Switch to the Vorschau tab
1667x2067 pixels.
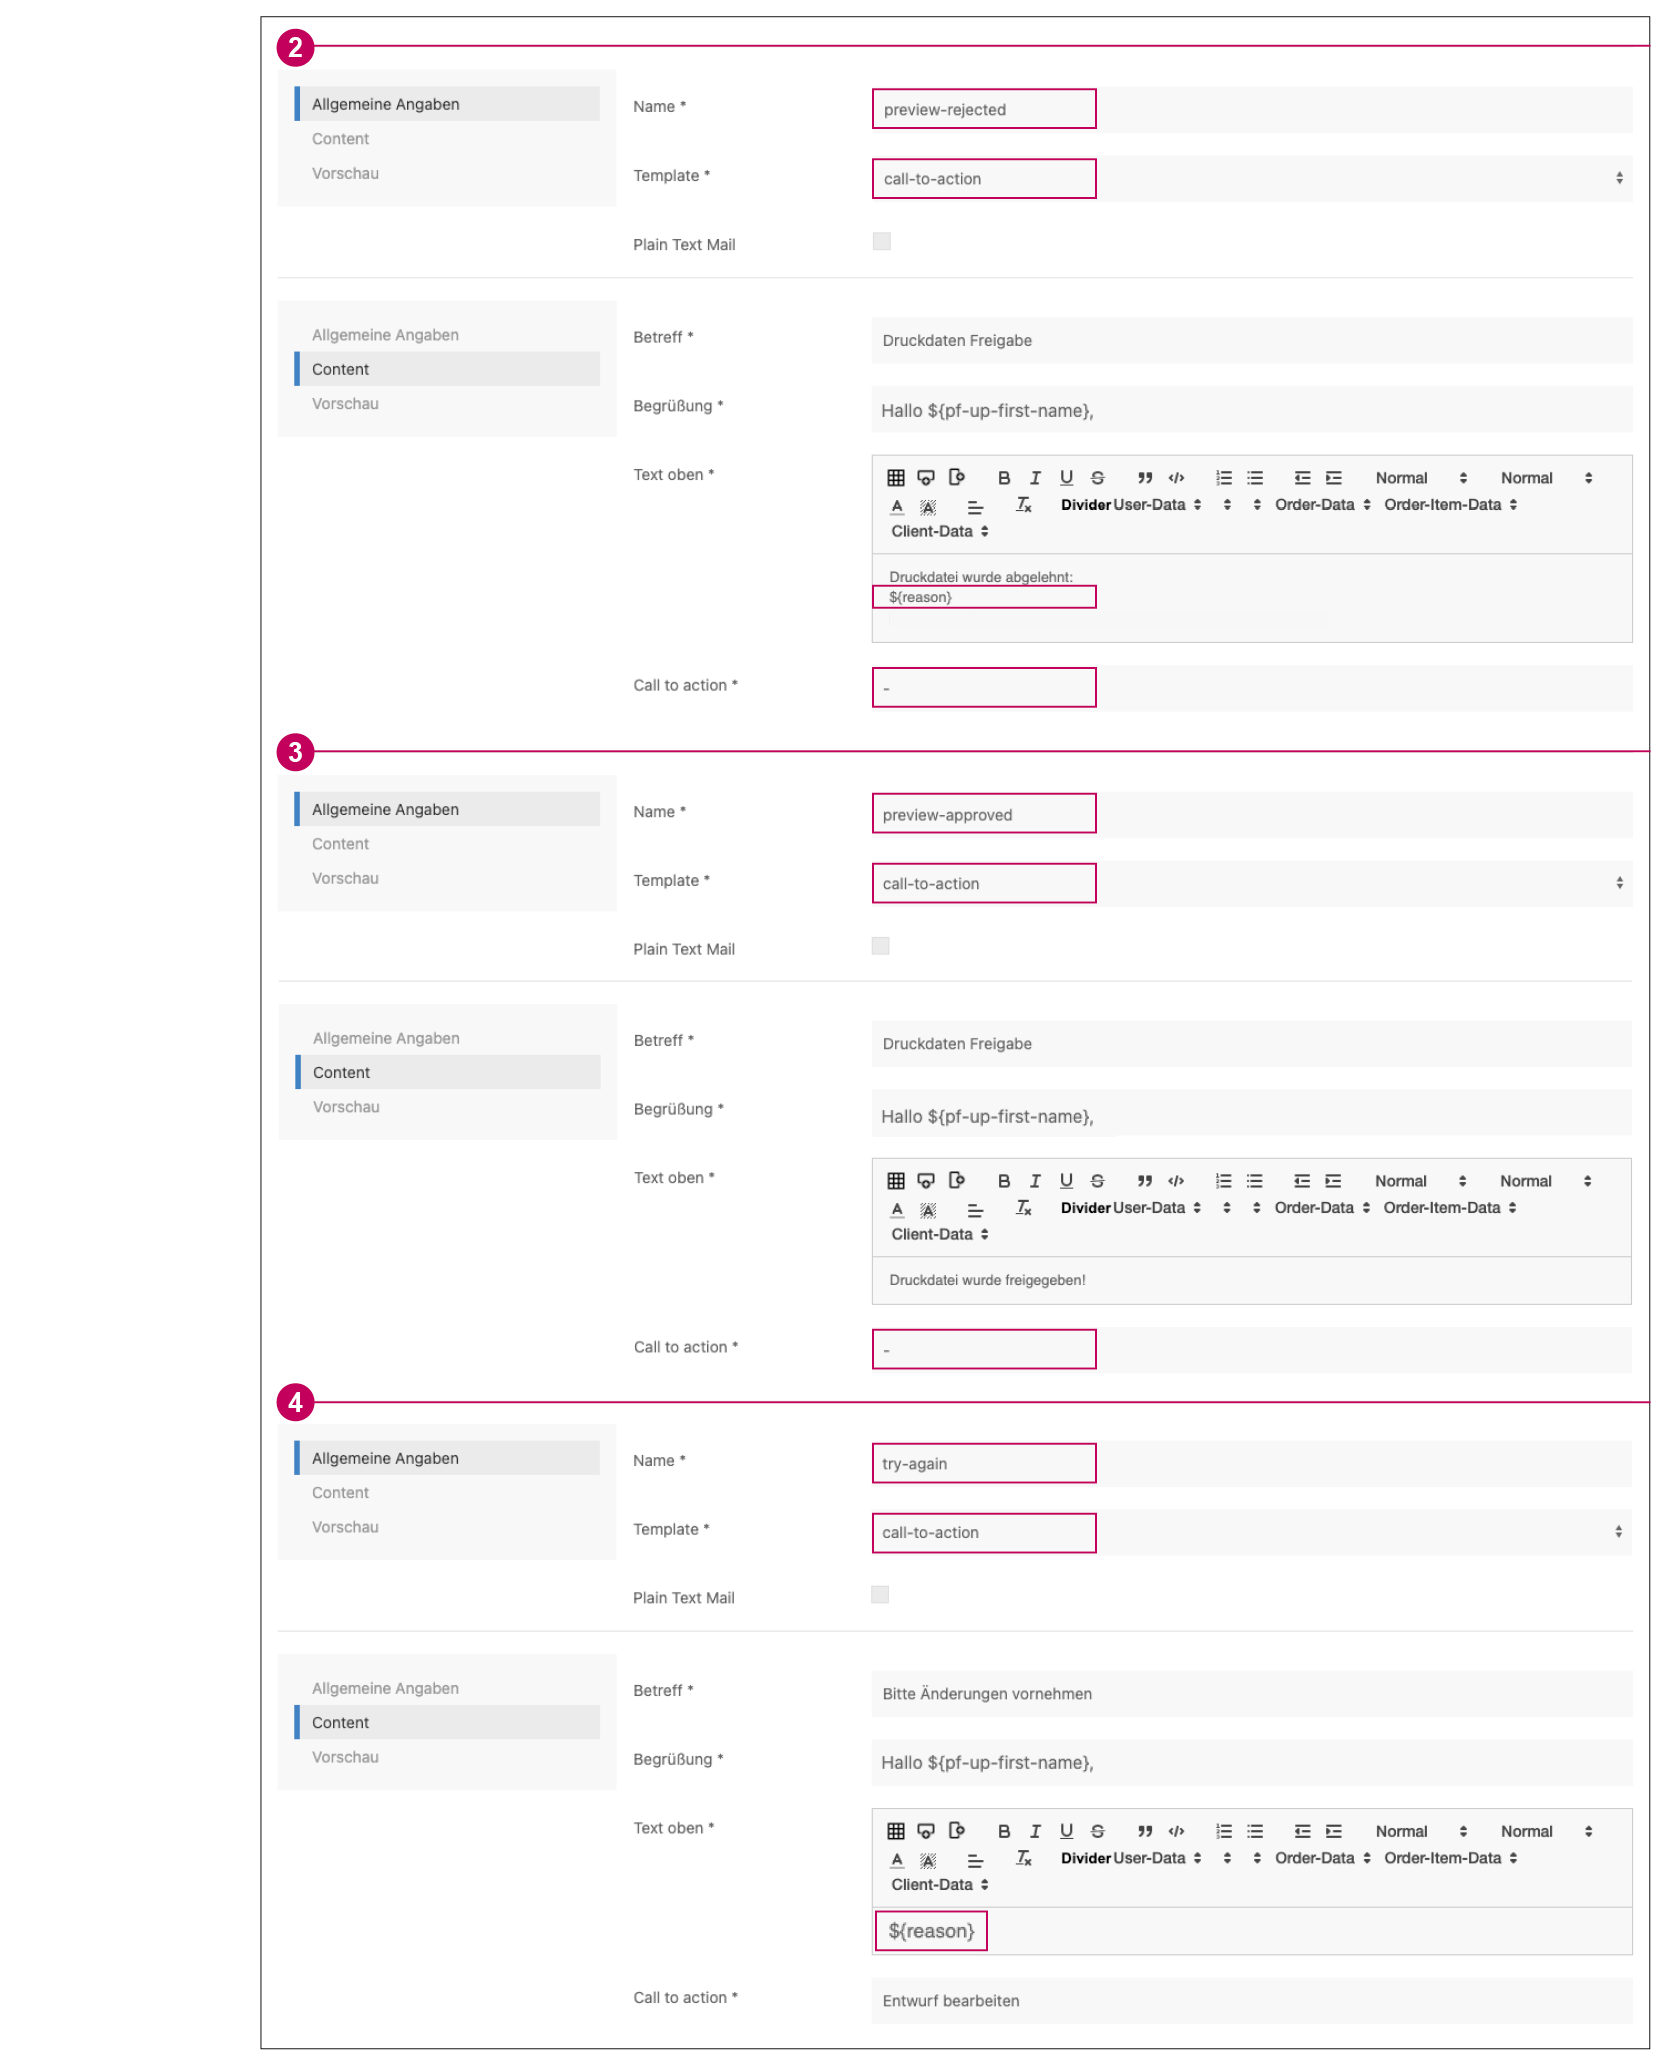345,173
